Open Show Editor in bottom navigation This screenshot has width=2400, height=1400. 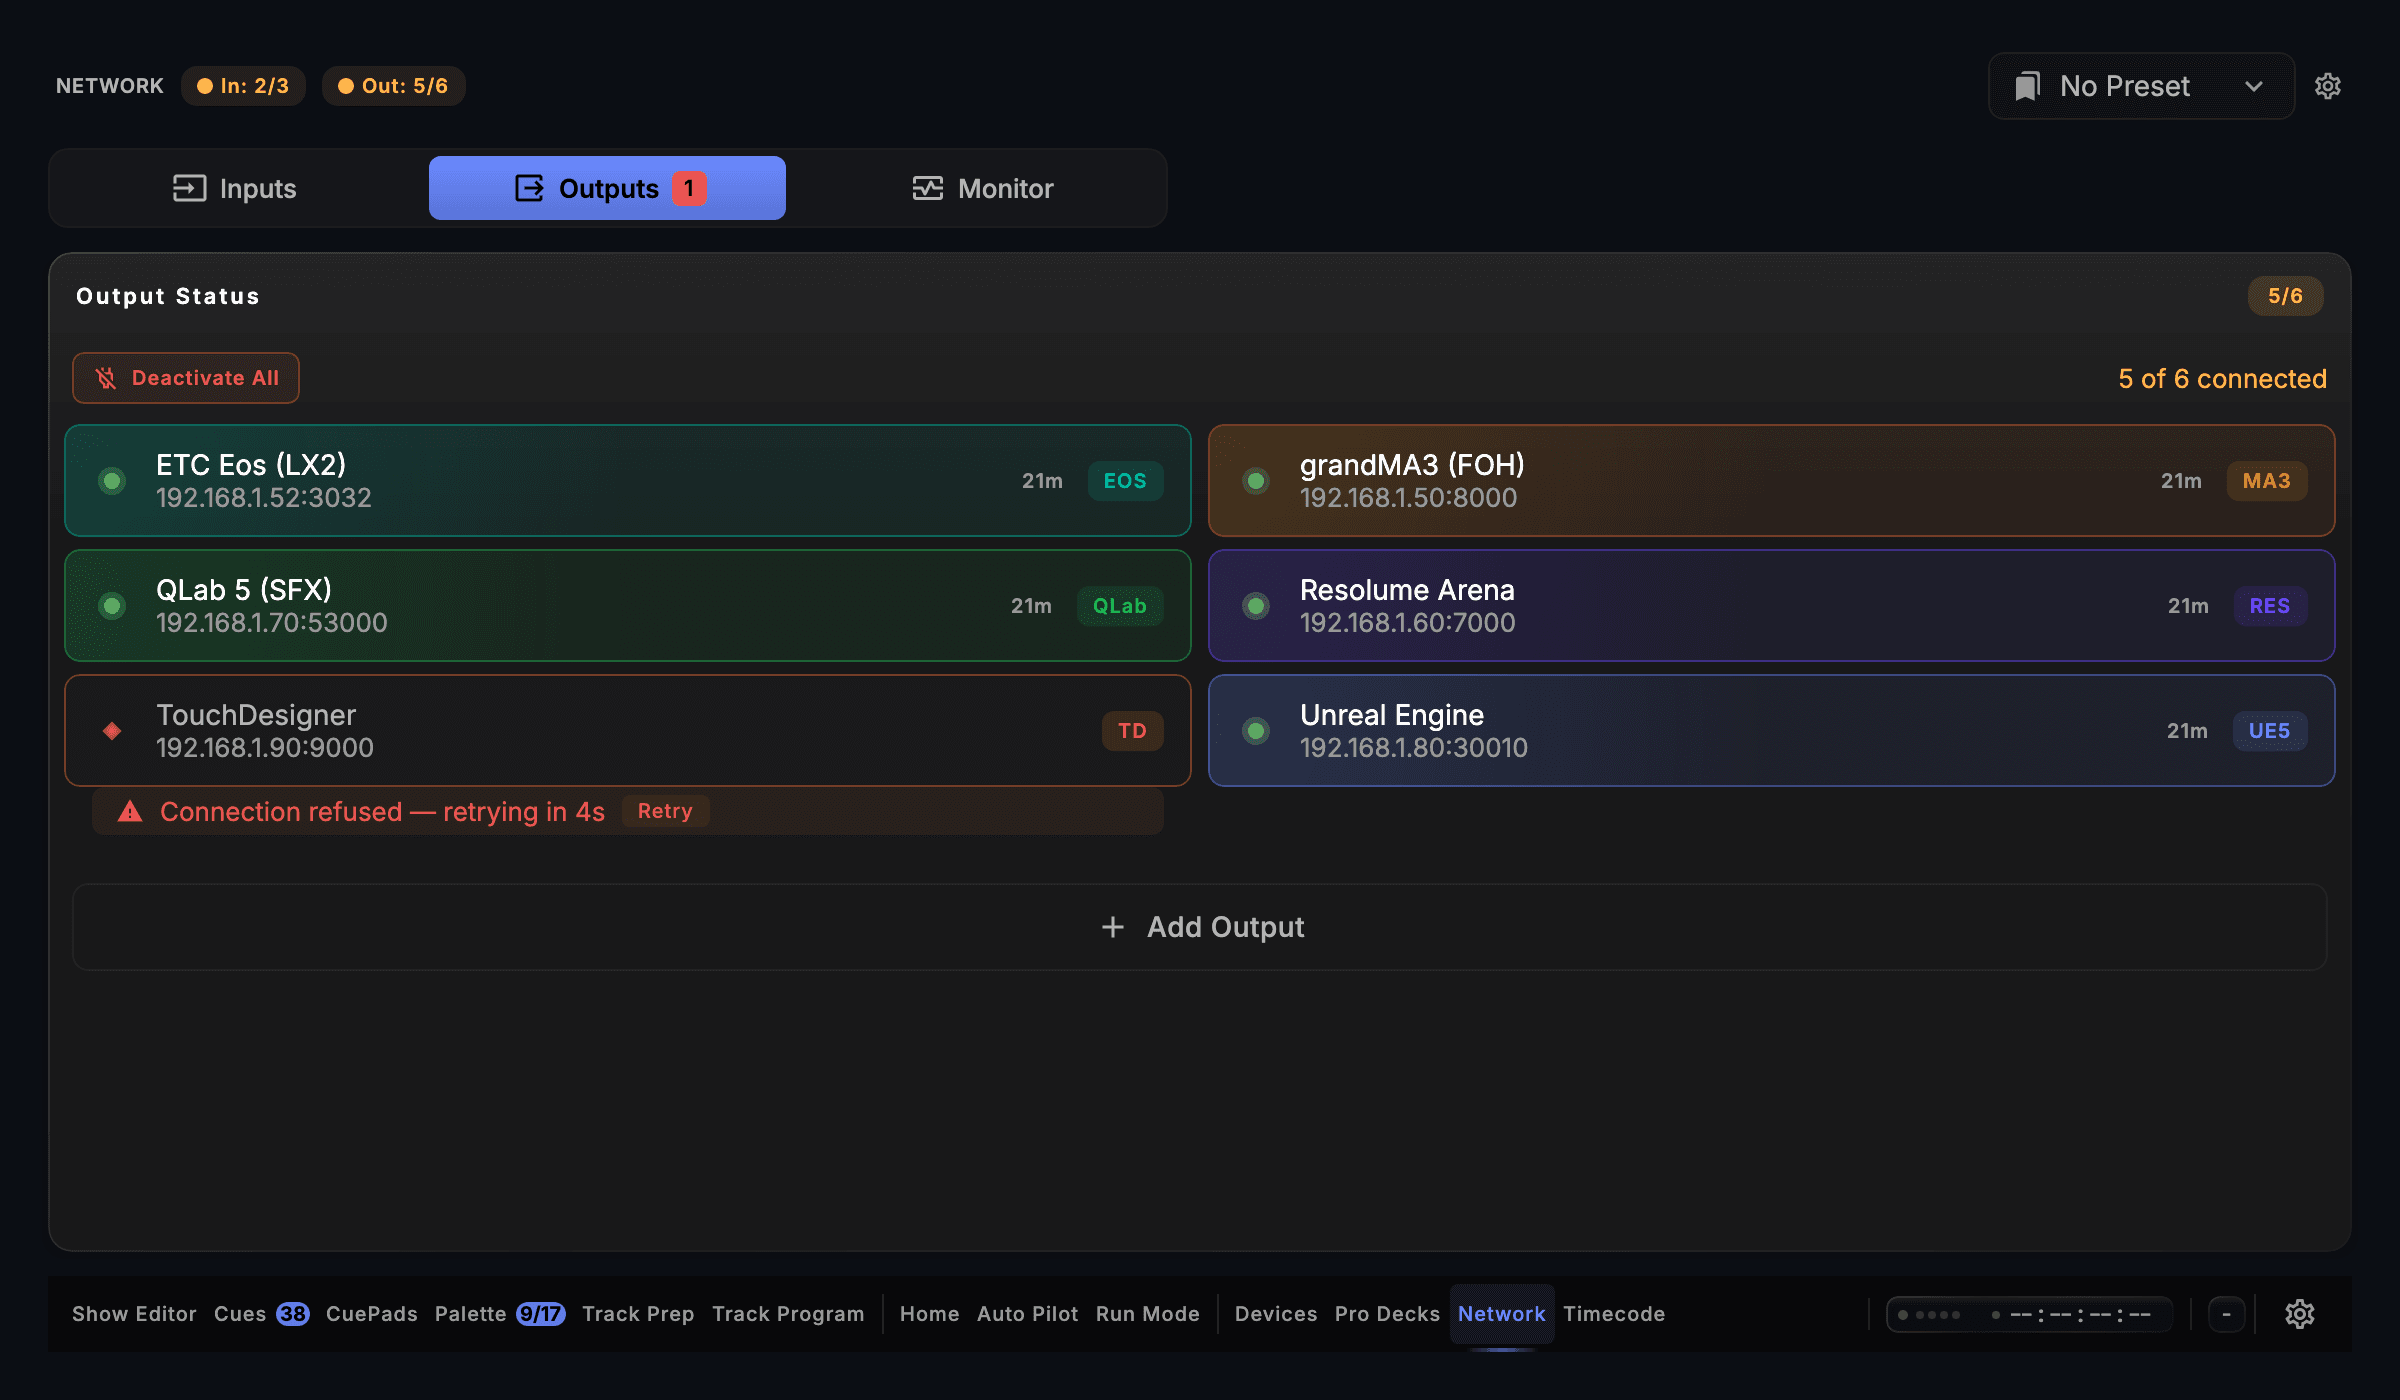click(134, 1314)
